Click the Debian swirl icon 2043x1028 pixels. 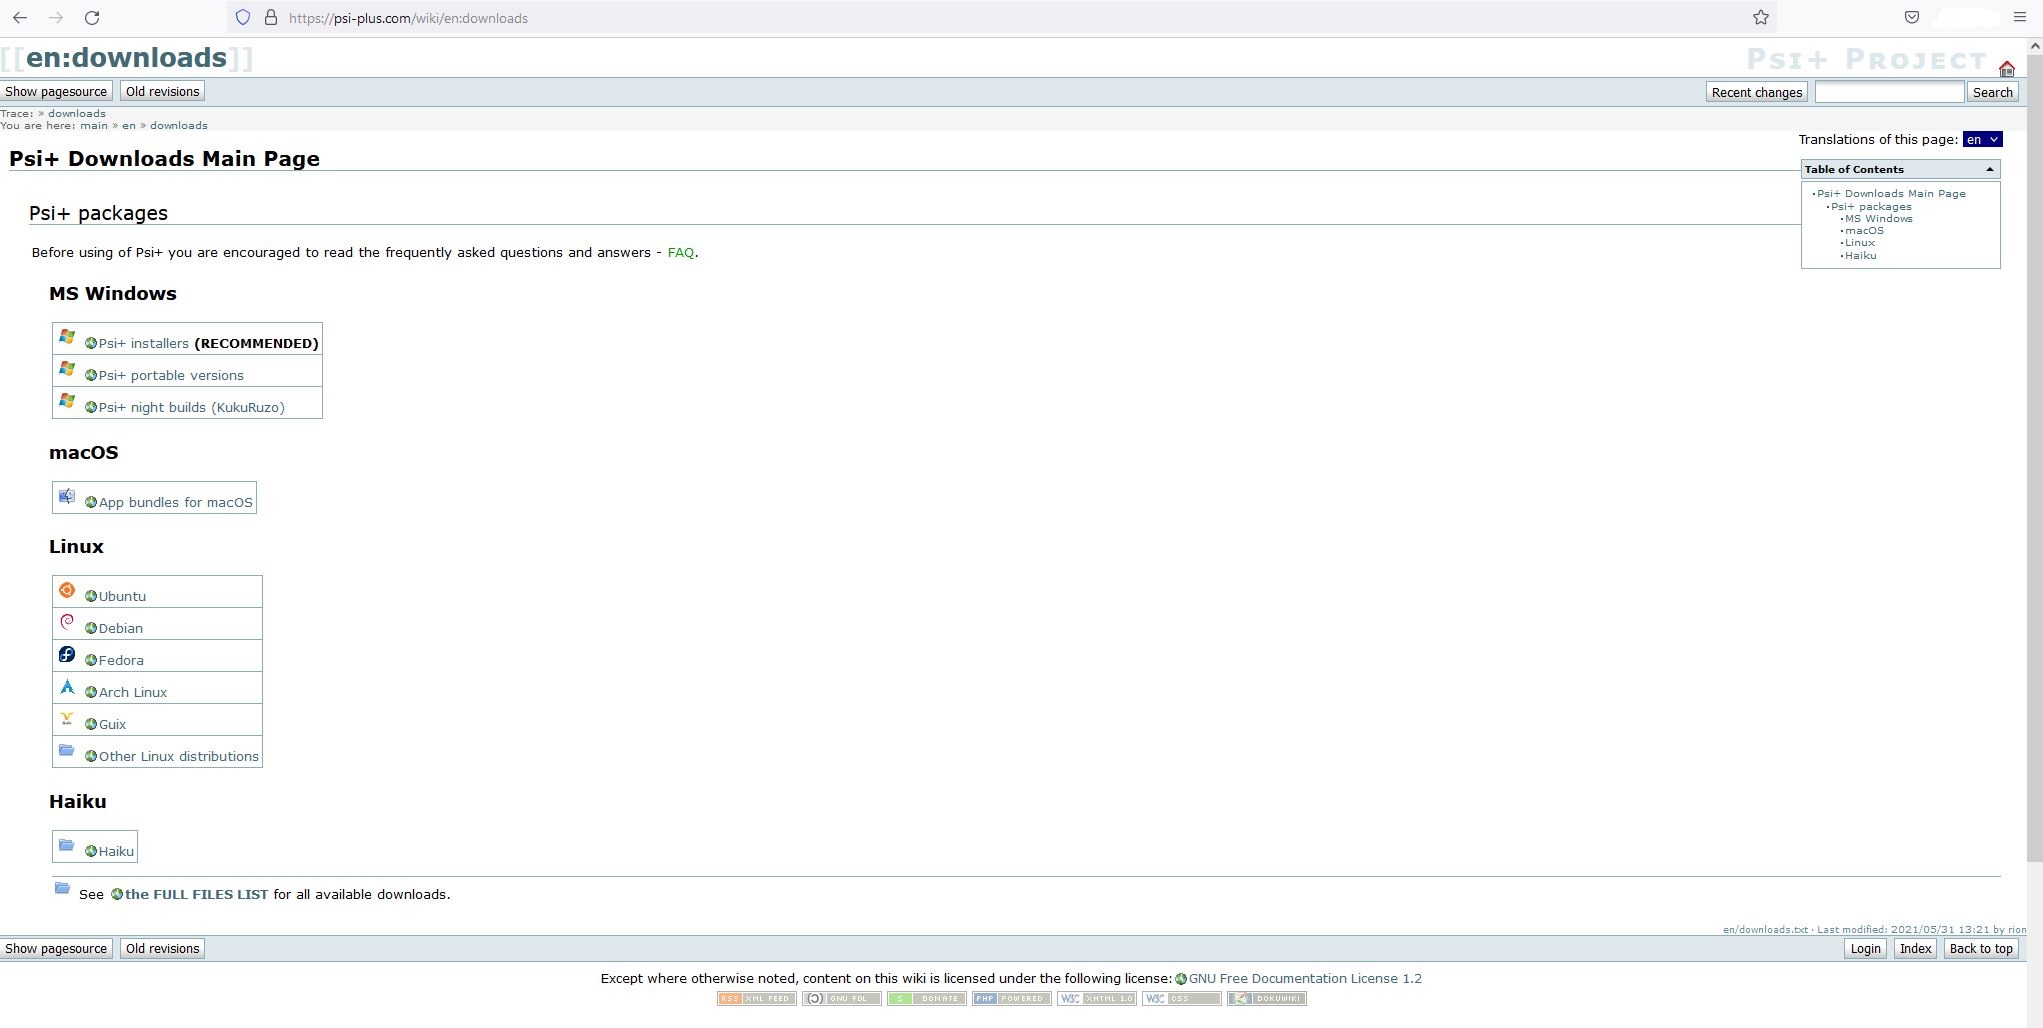(x=67, y=623)
